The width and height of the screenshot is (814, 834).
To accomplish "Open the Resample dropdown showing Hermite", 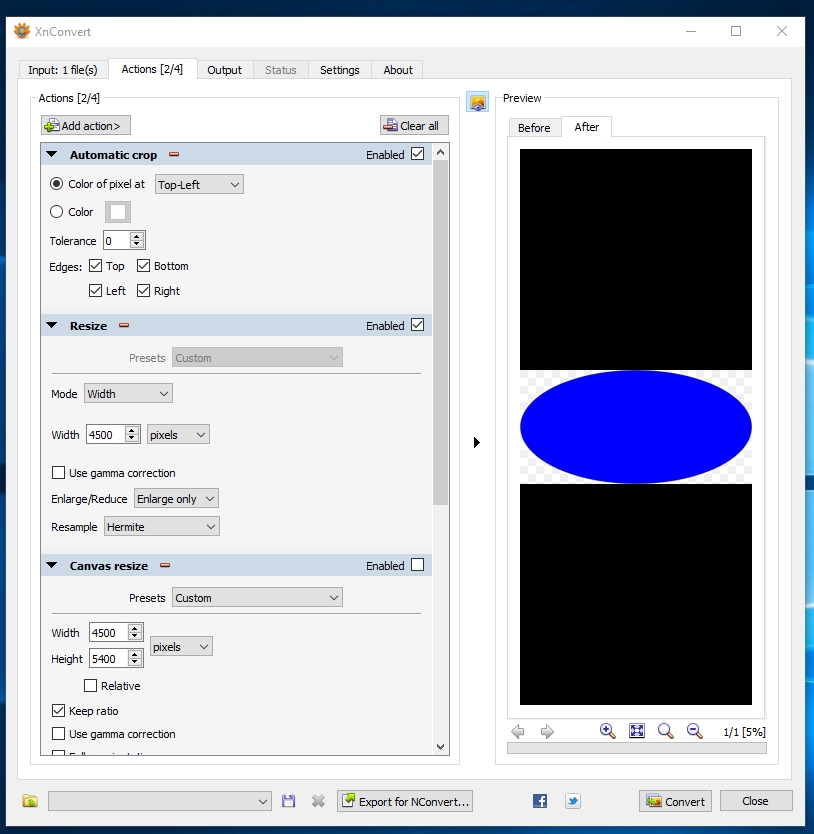I will pyautogui.click(x=162, y=527).
